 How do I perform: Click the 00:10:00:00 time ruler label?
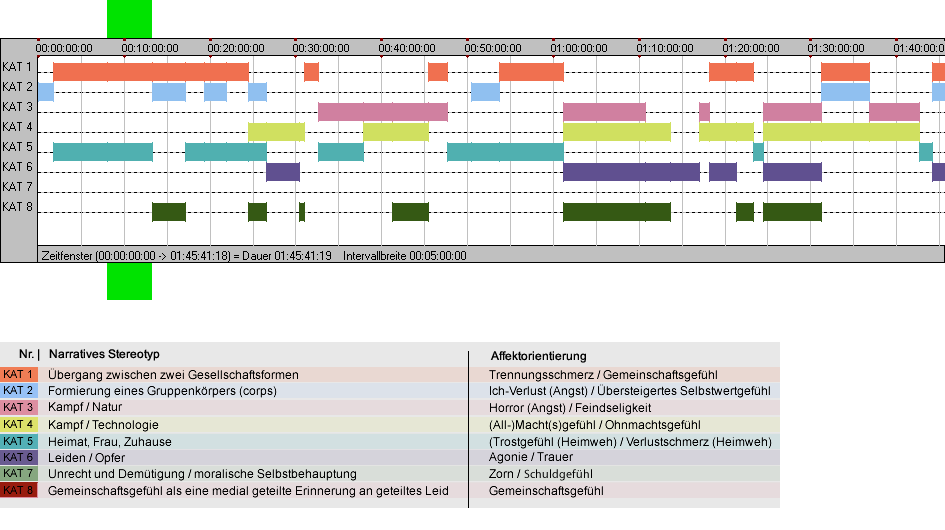[150, 48]
